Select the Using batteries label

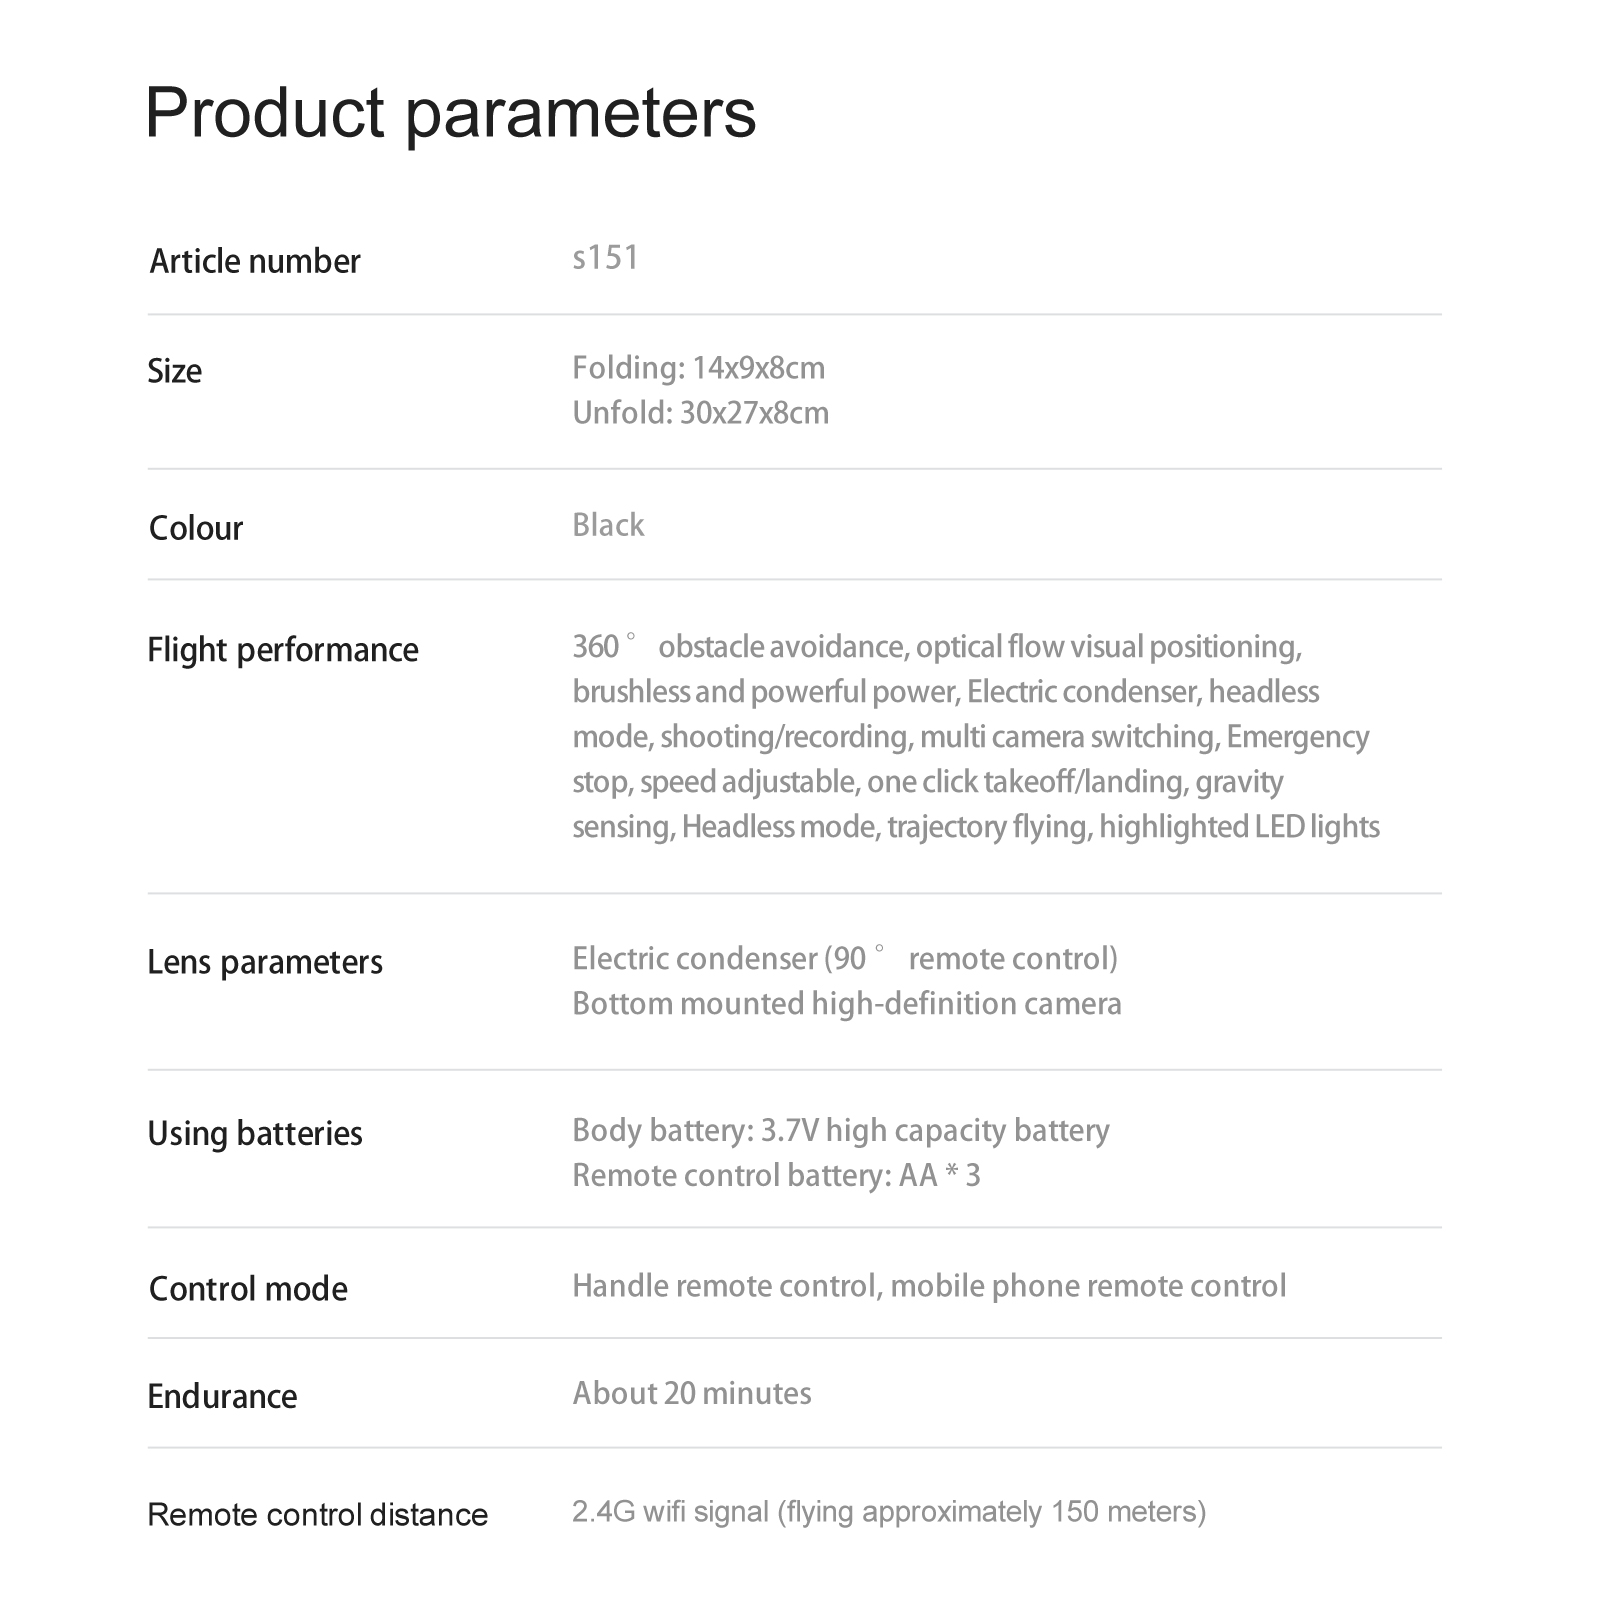(255, 1133)
